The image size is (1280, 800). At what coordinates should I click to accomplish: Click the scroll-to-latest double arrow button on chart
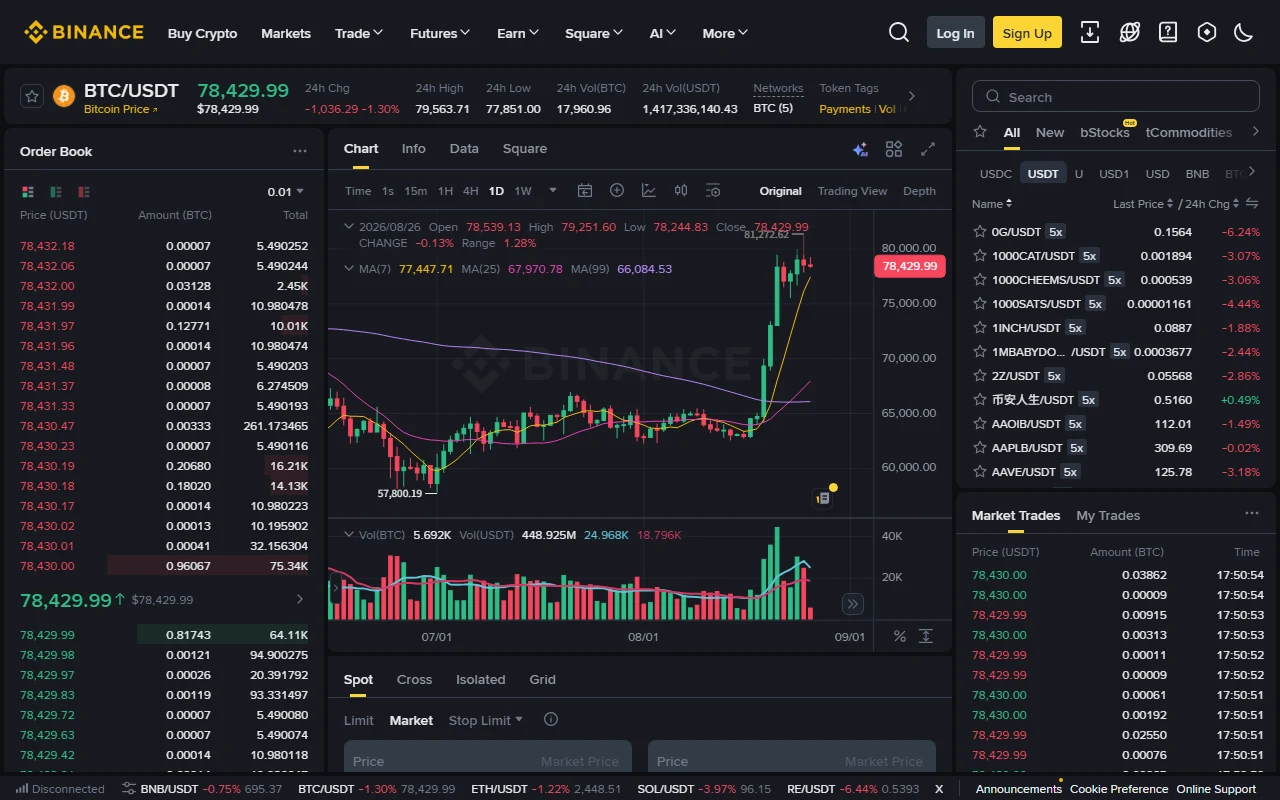852,603
